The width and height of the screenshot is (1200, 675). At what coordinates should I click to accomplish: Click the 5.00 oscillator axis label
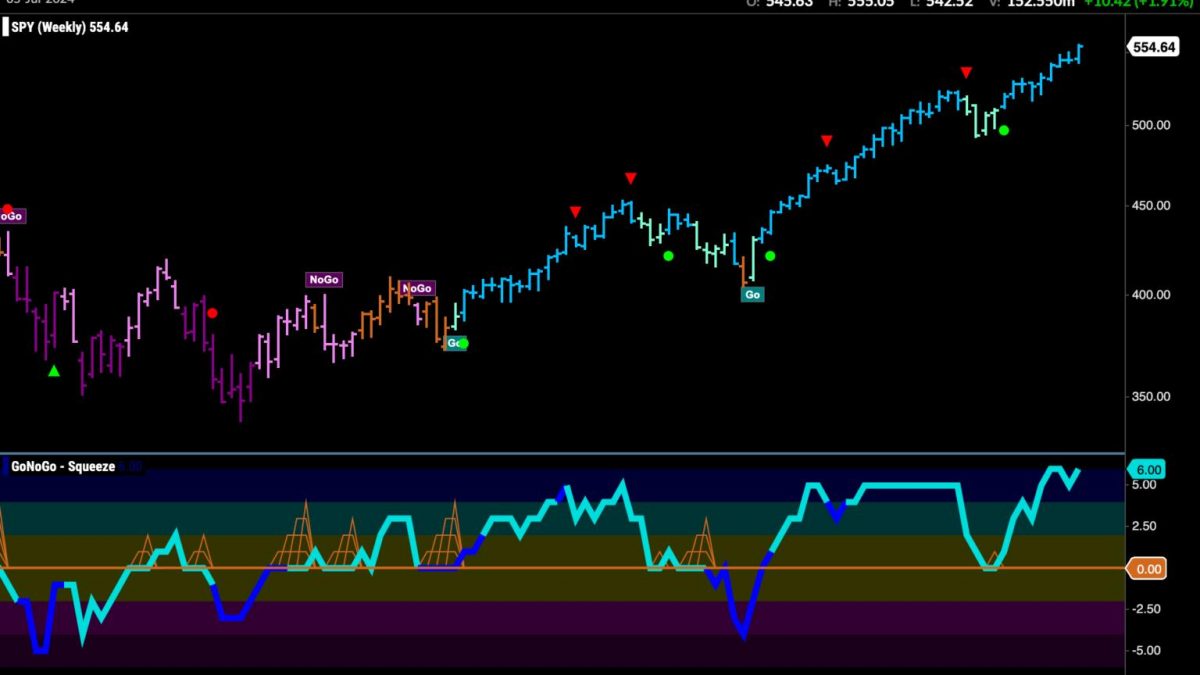tap(1145, 485)
